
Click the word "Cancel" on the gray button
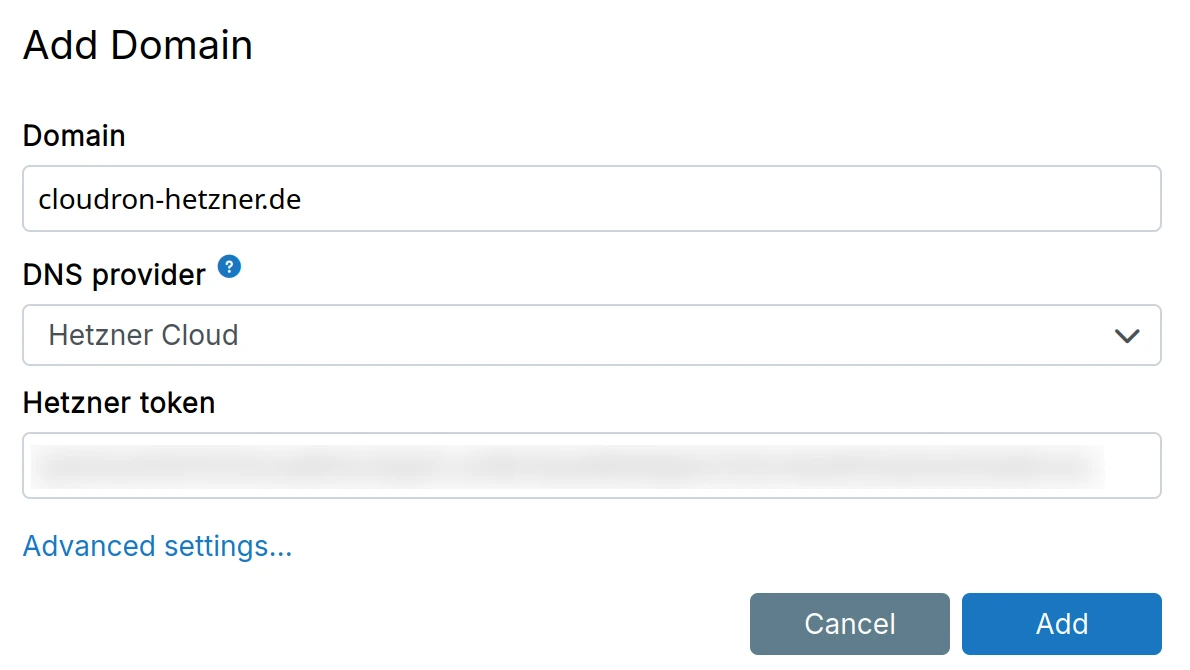click(849, 624)
